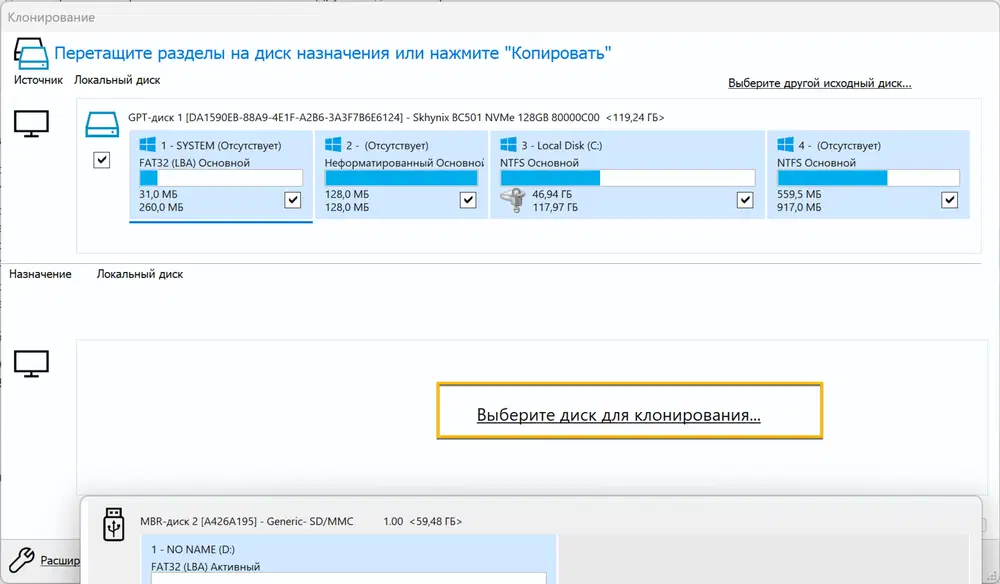
Task: Click "Выберите другой исходный диск..." link
Action: pyautogui.click(x=819, y=83)
